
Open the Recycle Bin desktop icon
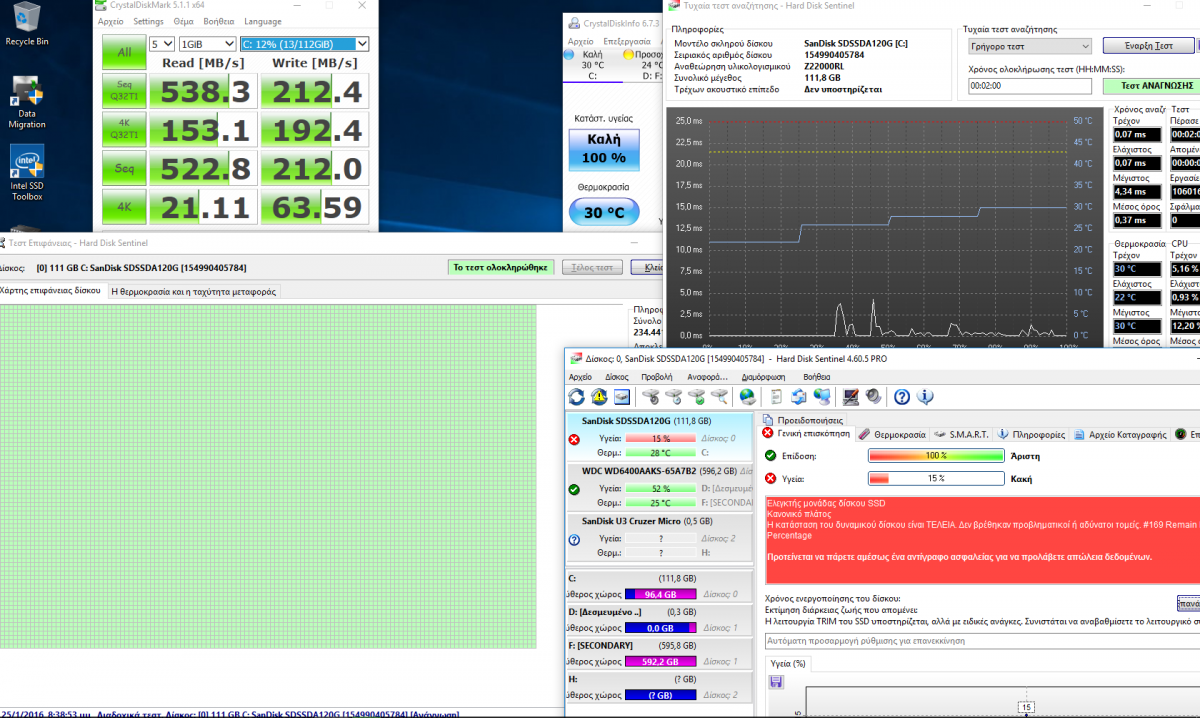(27, 24)
